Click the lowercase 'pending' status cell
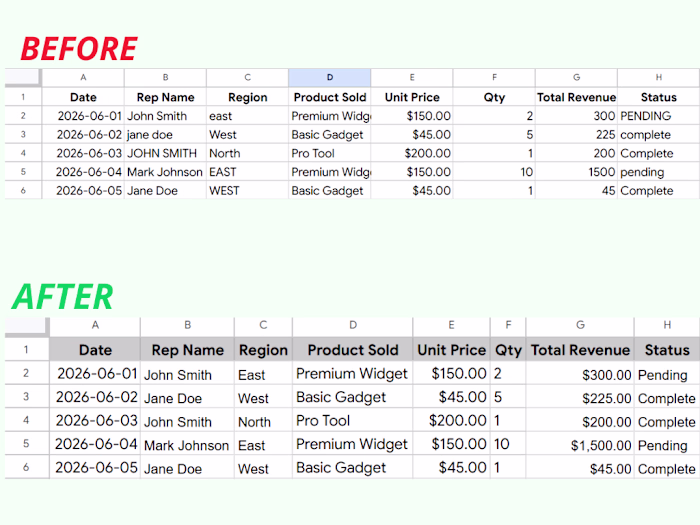Viewport: 700px width, 525px height. 659,172
